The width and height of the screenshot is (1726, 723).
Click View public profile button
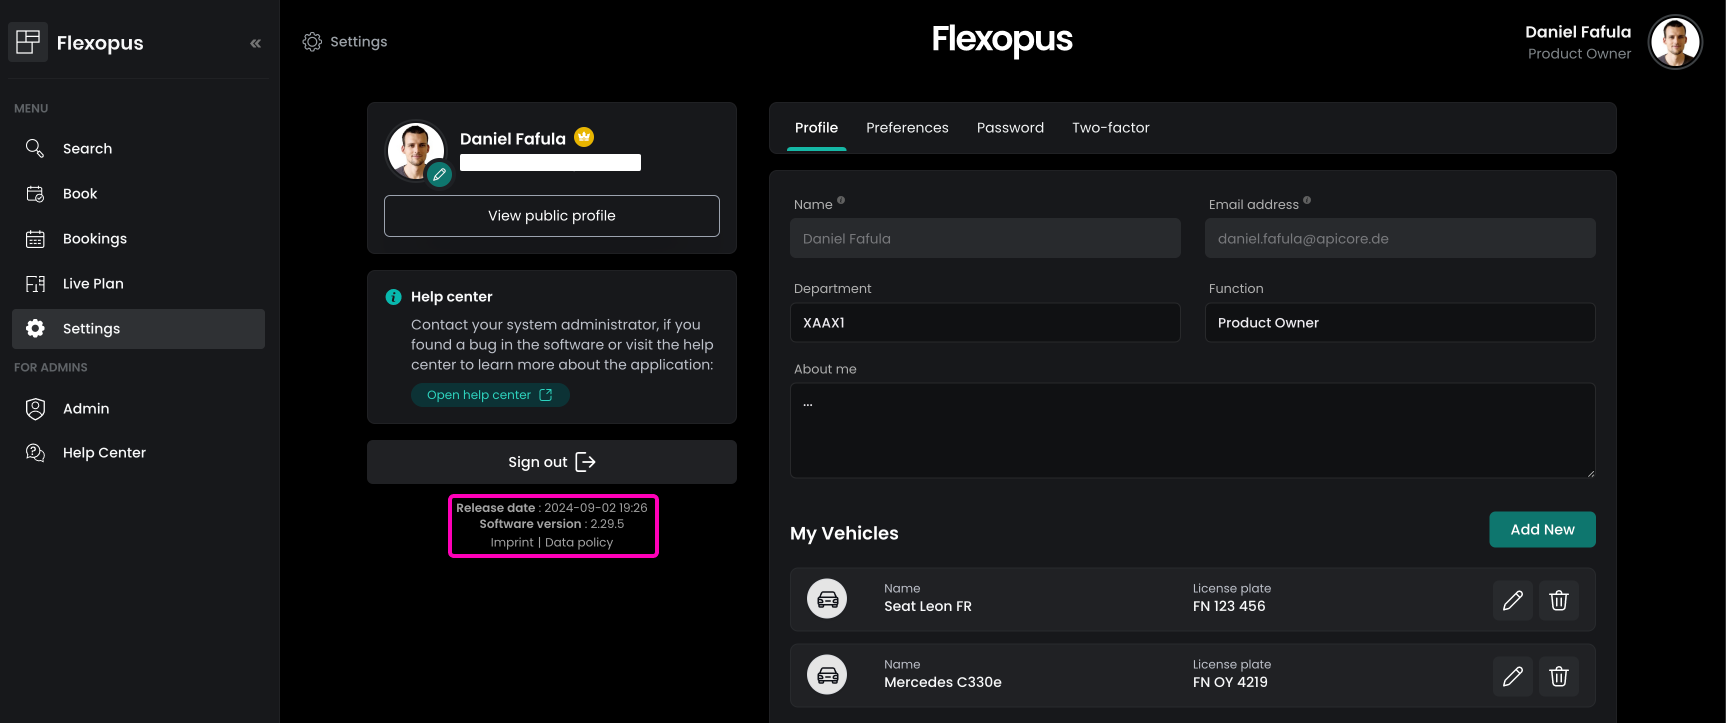(551, 216)
